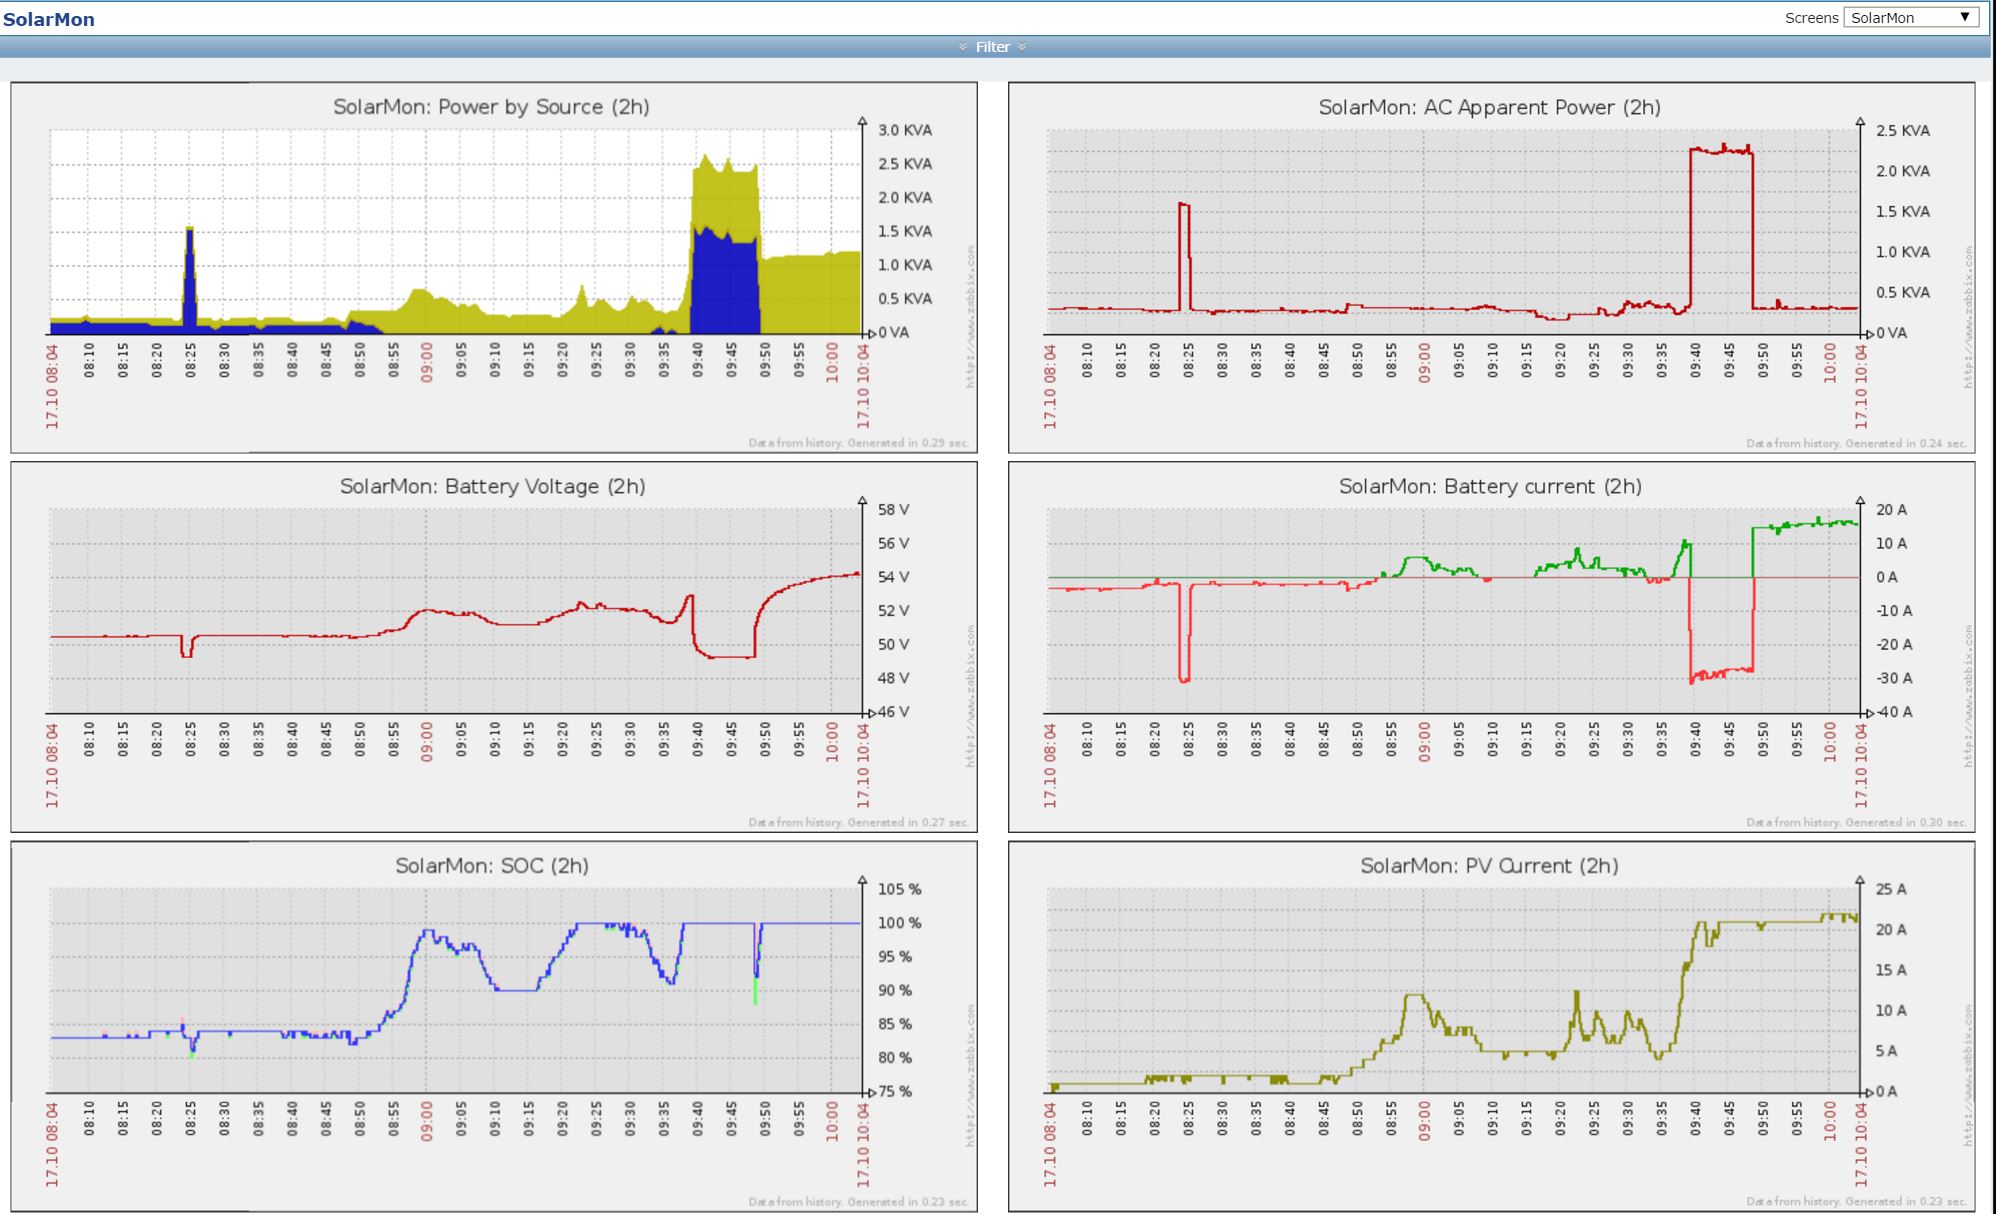Click the 'SolarMon: SOC (2h)' title
This screenshot has height=1214, width=1996.
(x=491, y=866)
